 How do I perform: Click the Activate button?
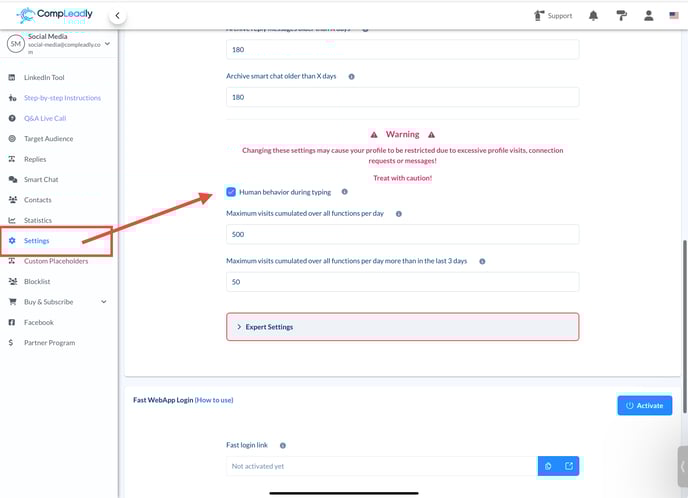coord(644,405)
